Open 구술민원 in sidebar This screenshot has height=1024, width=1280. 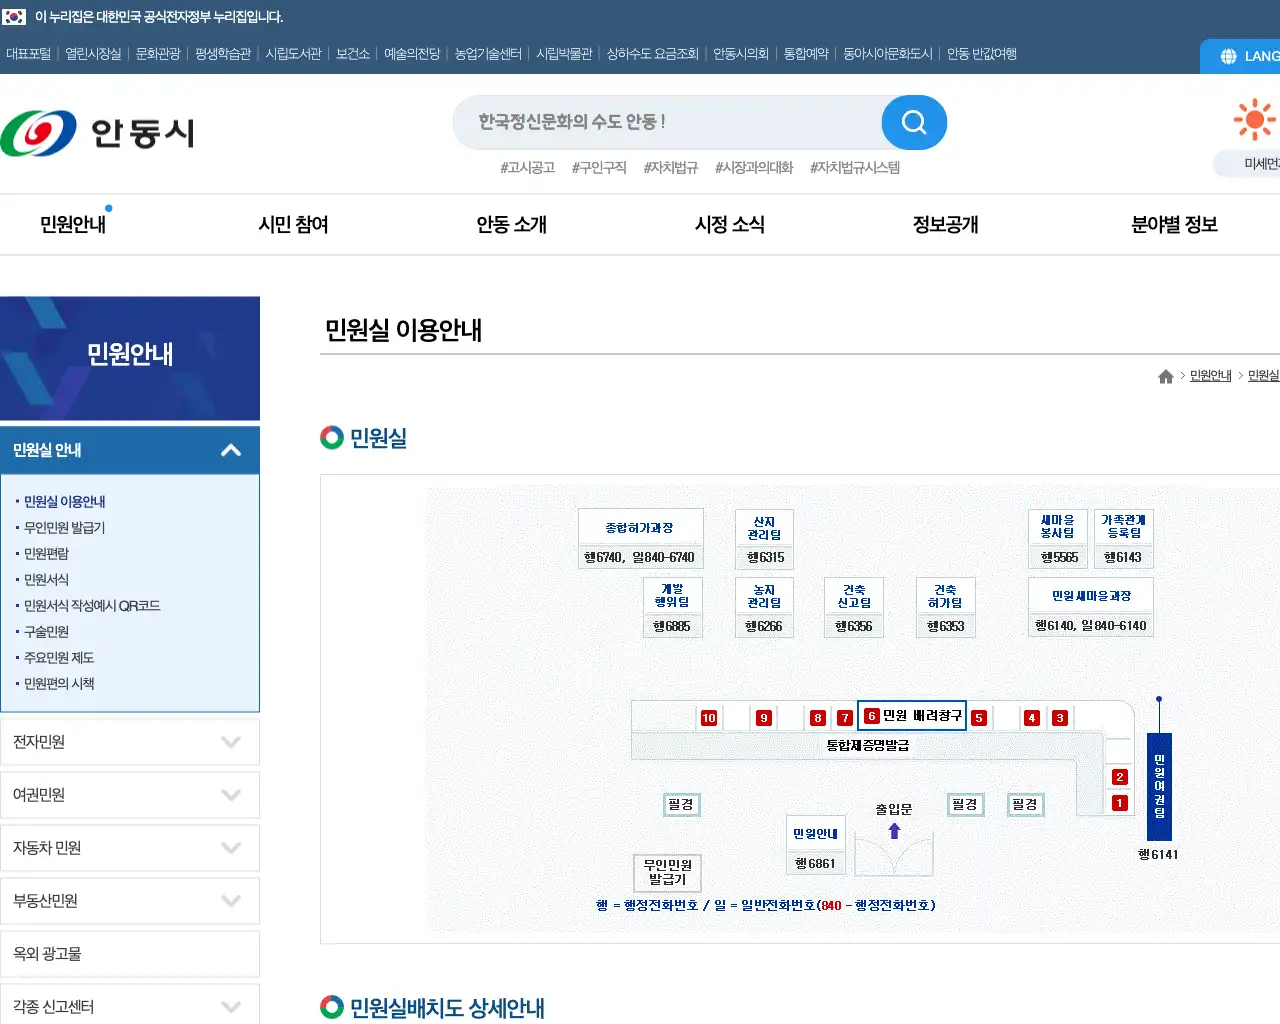pyautogui.click(x=46, y=632)
